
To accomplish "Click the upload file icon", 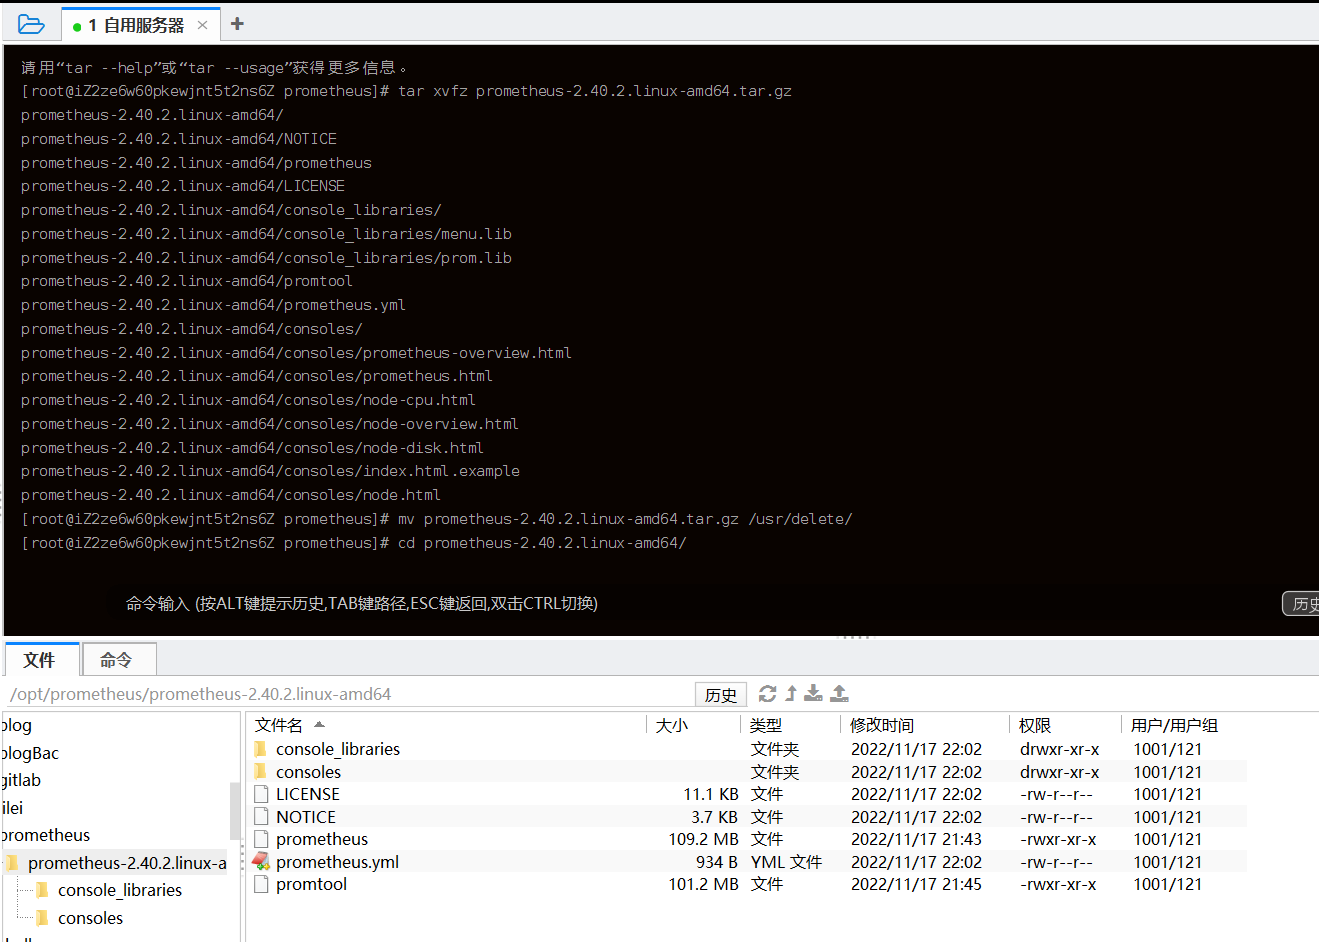I will click(x=840, y=693).
